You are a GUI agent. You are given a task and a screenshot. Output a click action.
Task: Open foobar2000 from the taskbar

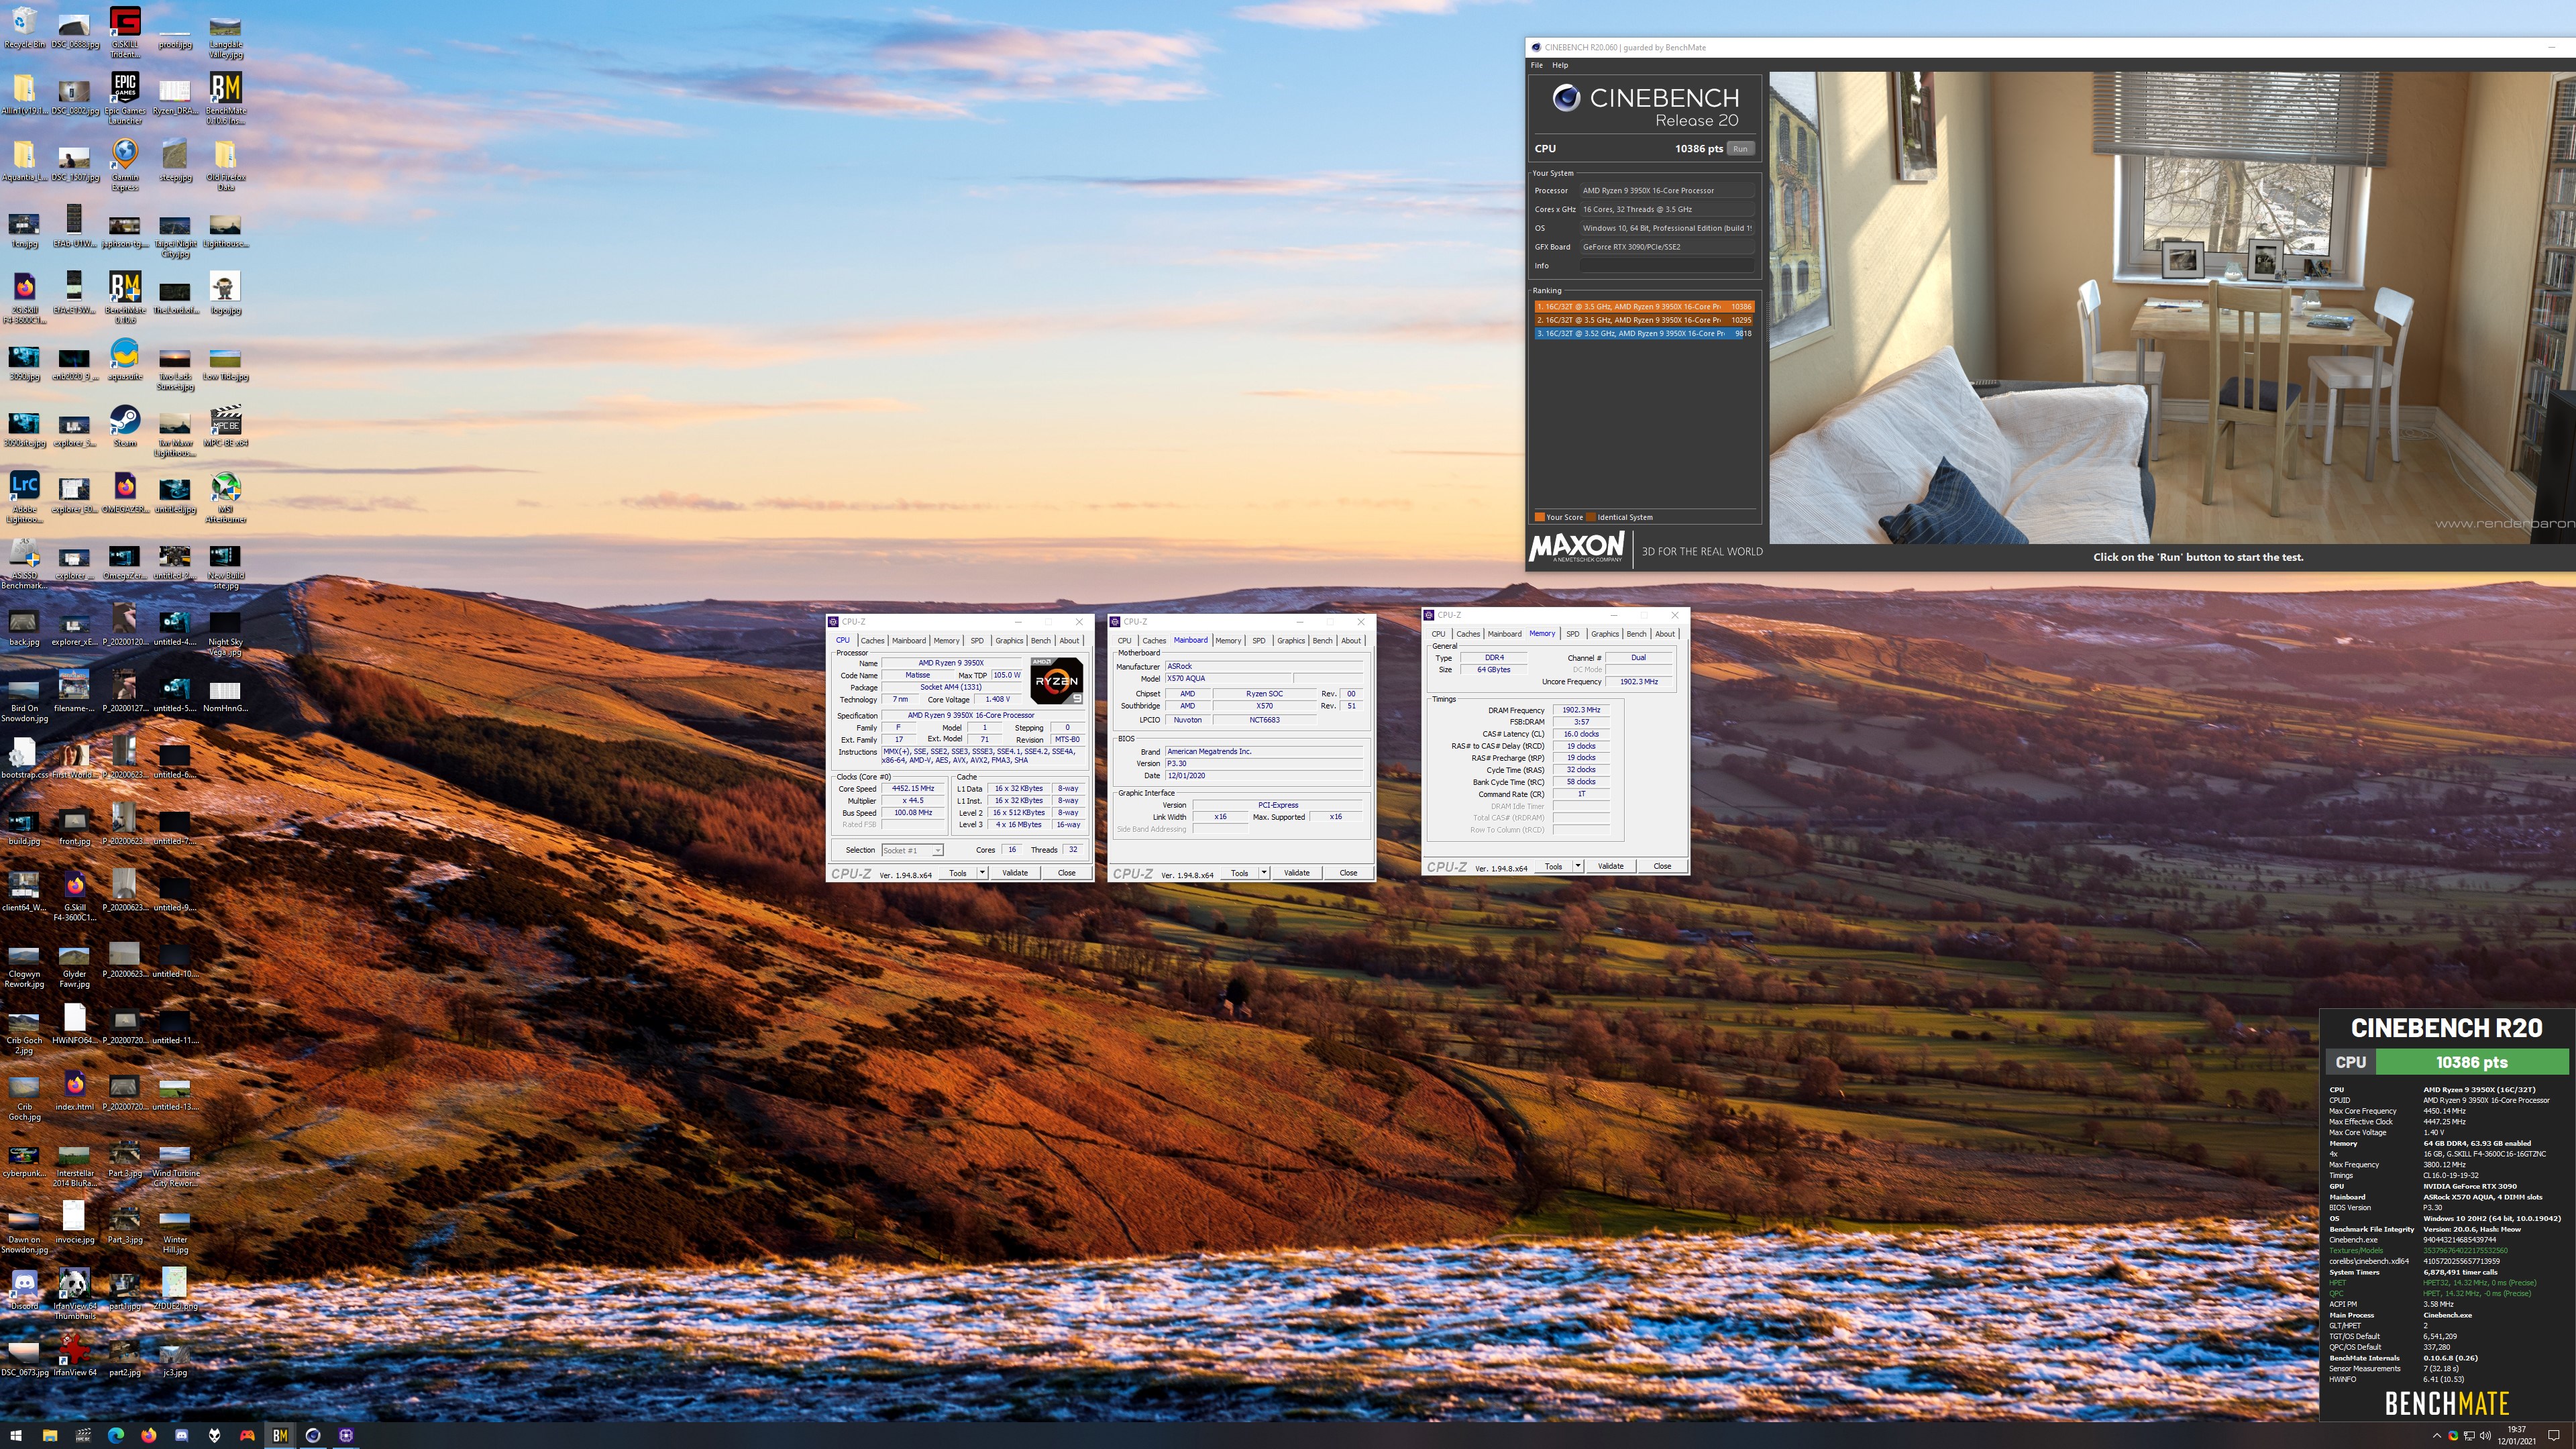click(214, 1435)
